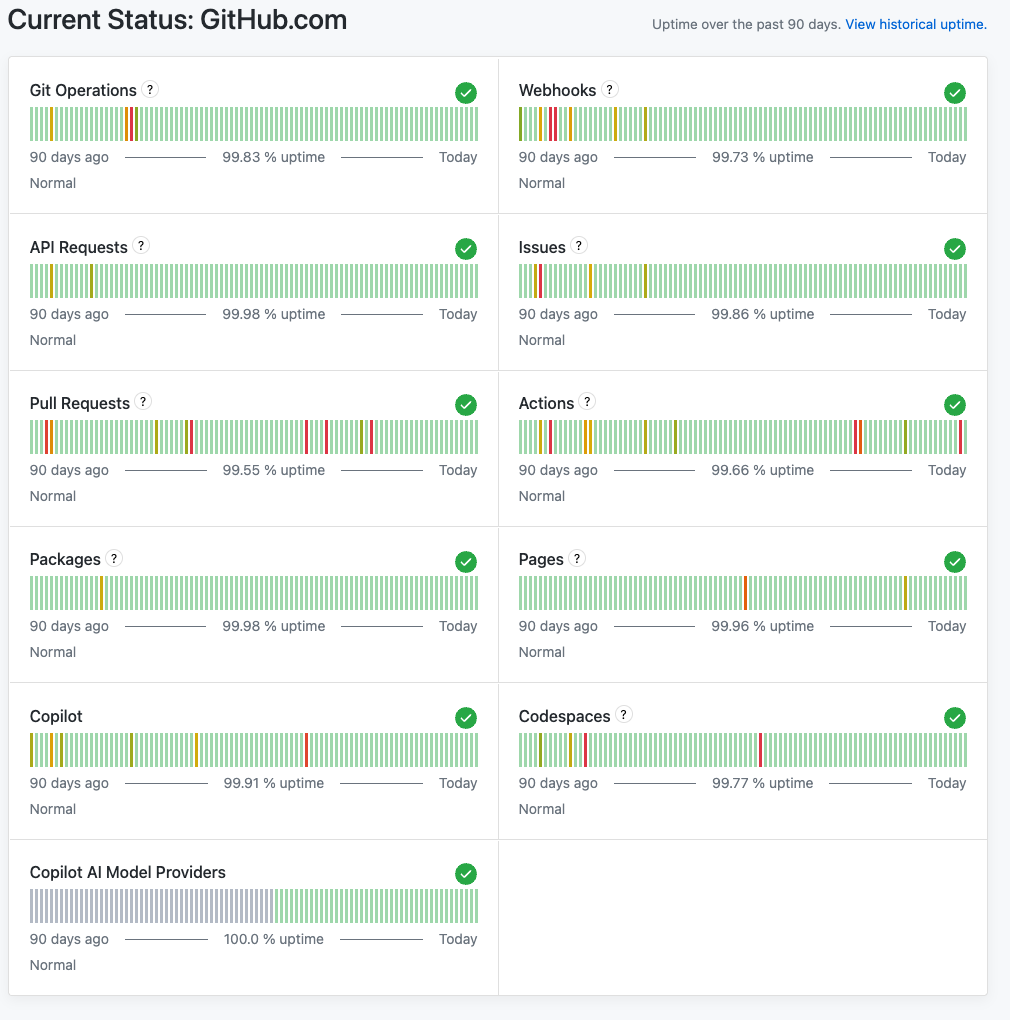Select the Actions component title

click(546, 403)
